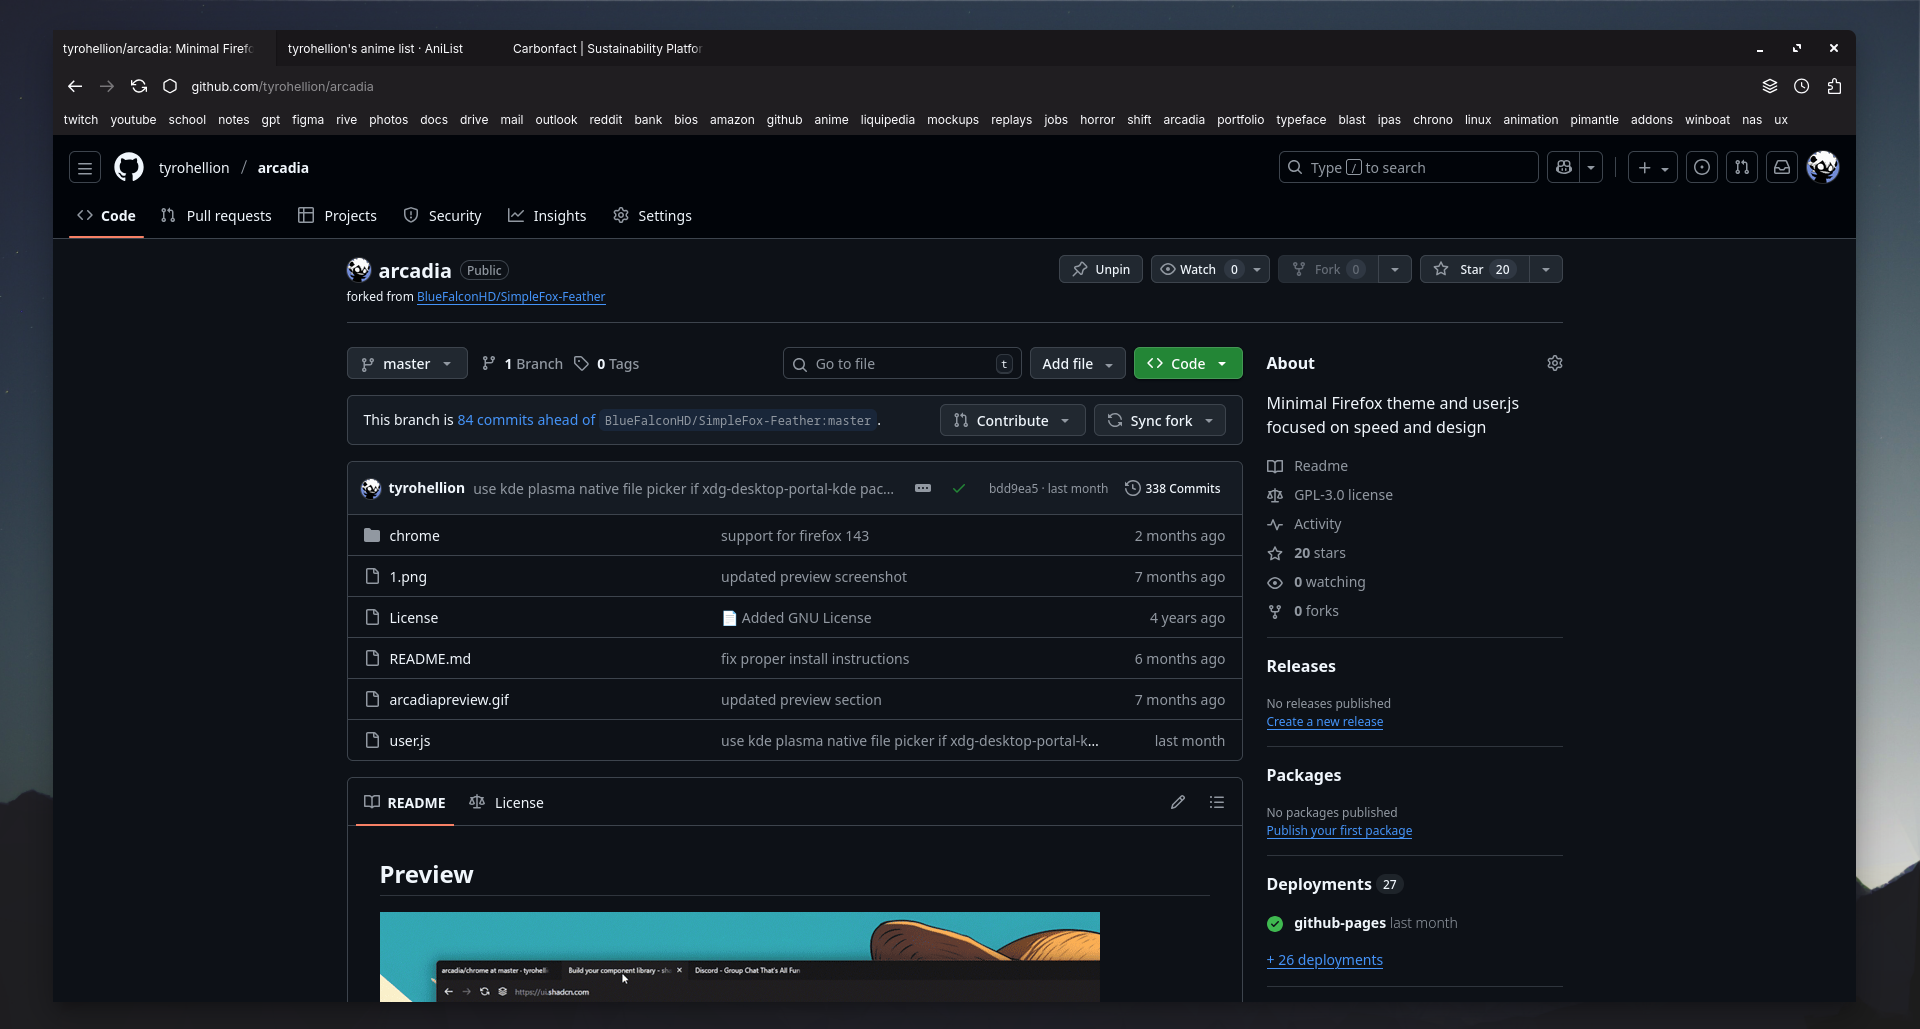Expand the Sync fork dropdown

point(1159,421)
